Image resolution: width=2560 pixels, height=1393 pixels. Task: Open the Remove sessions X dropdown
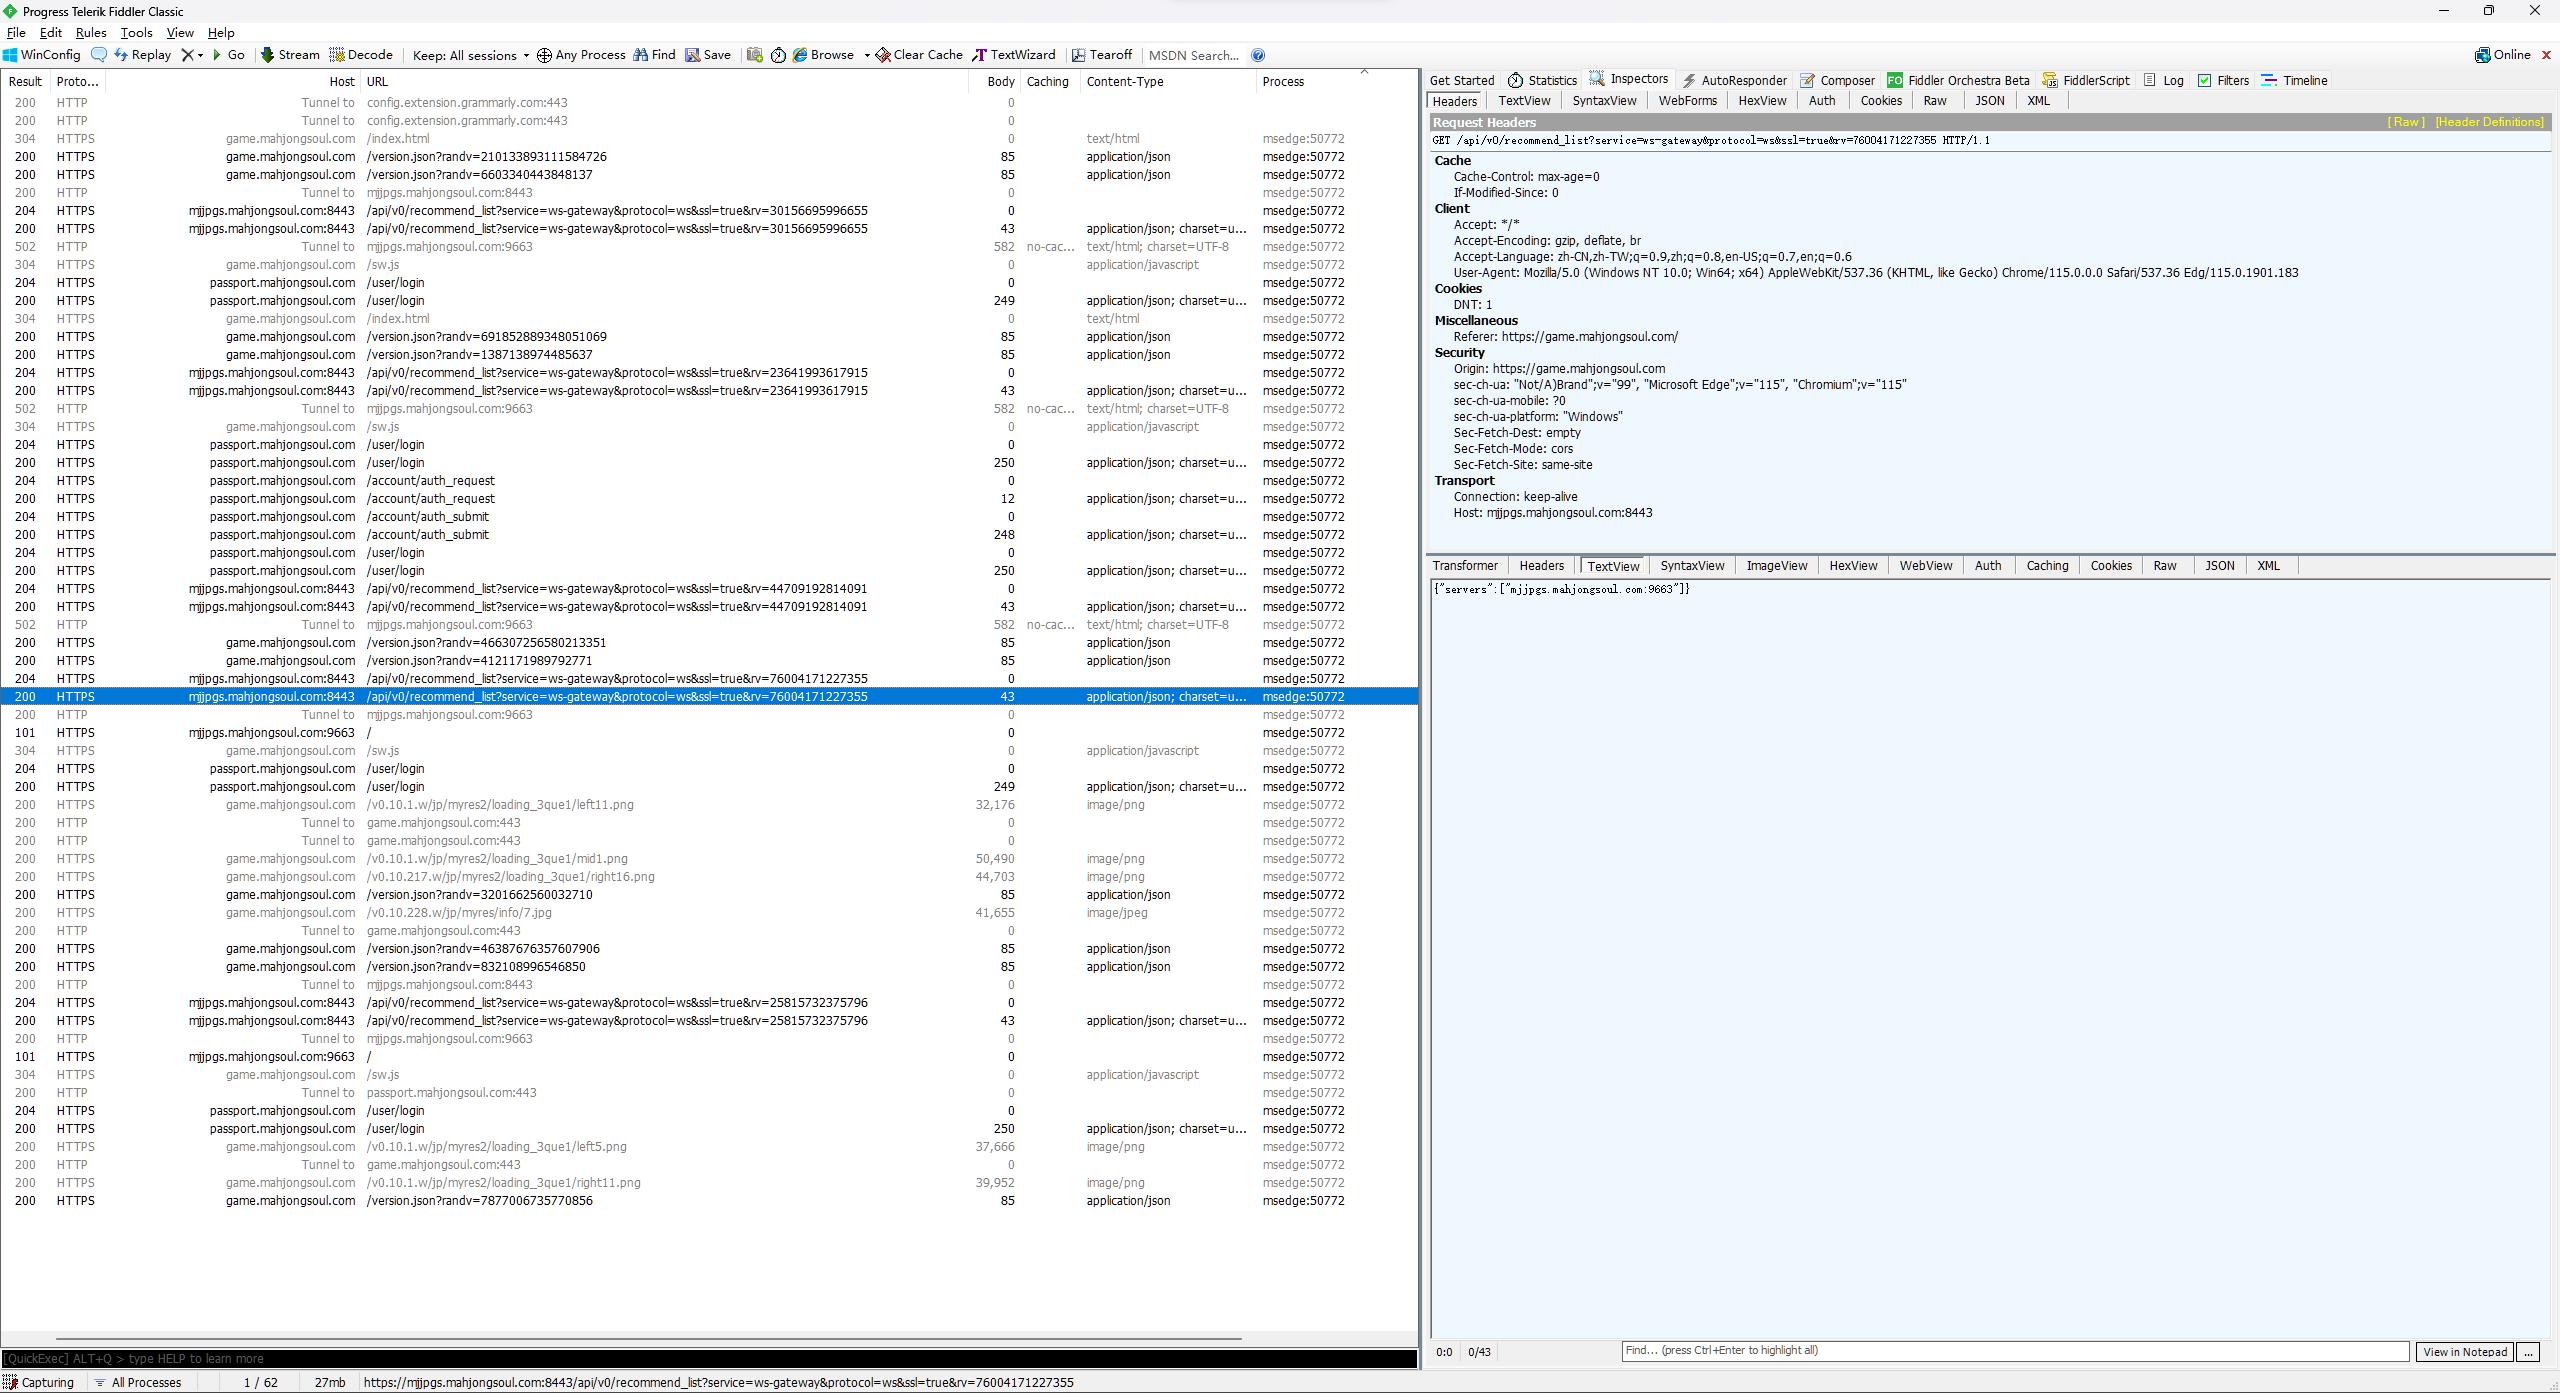[191, 55]
